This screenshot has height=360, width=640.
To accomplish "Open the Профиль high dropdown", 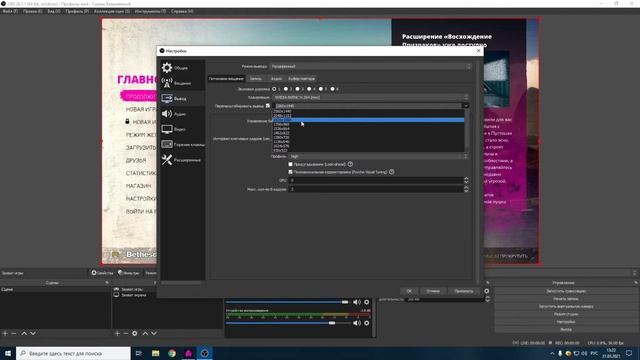I will coord(378,156).
